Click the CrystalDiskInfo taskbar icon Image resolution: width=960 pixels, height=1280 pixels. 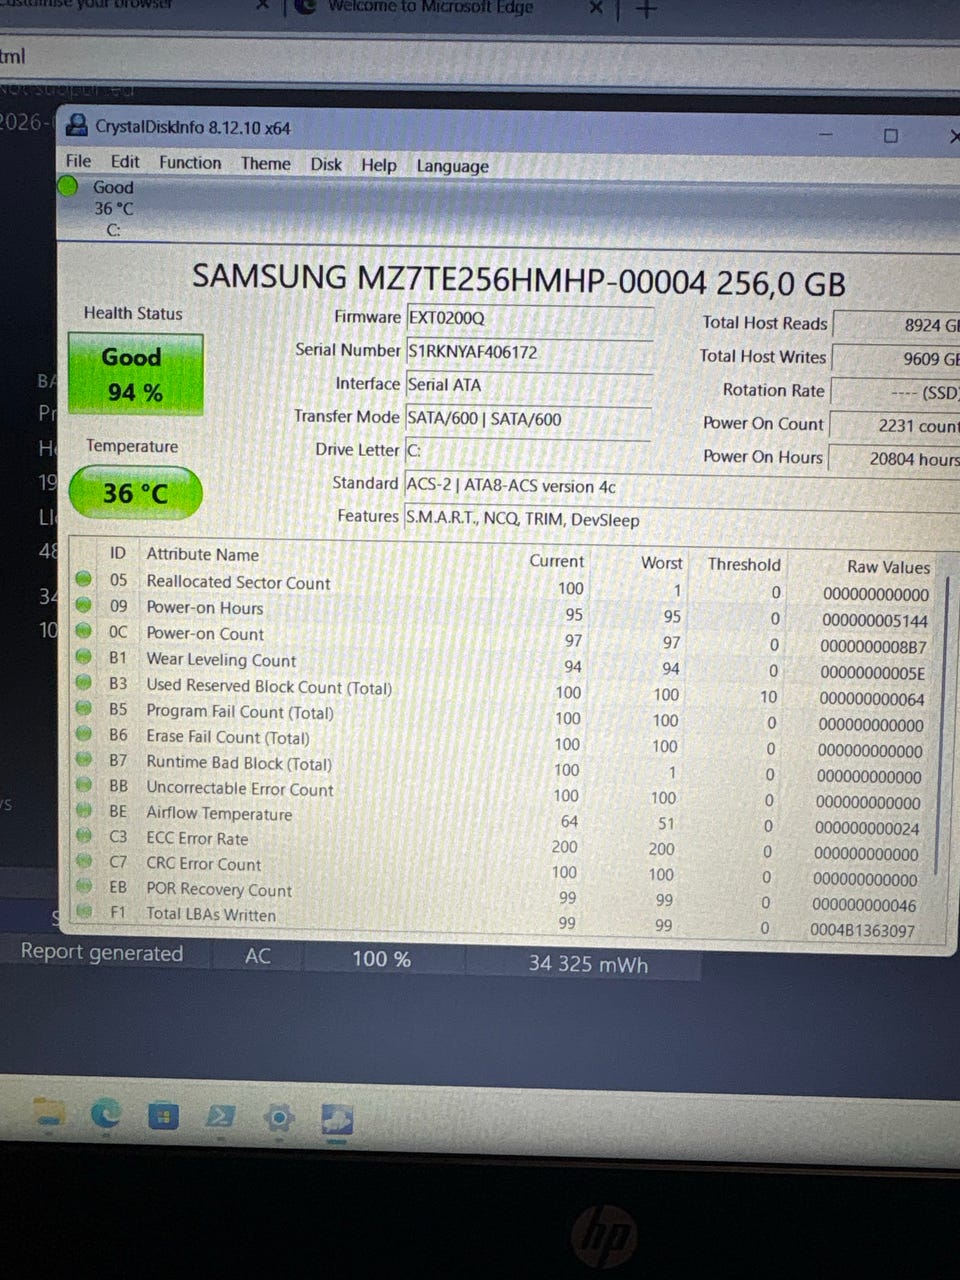pos(337,1120)
